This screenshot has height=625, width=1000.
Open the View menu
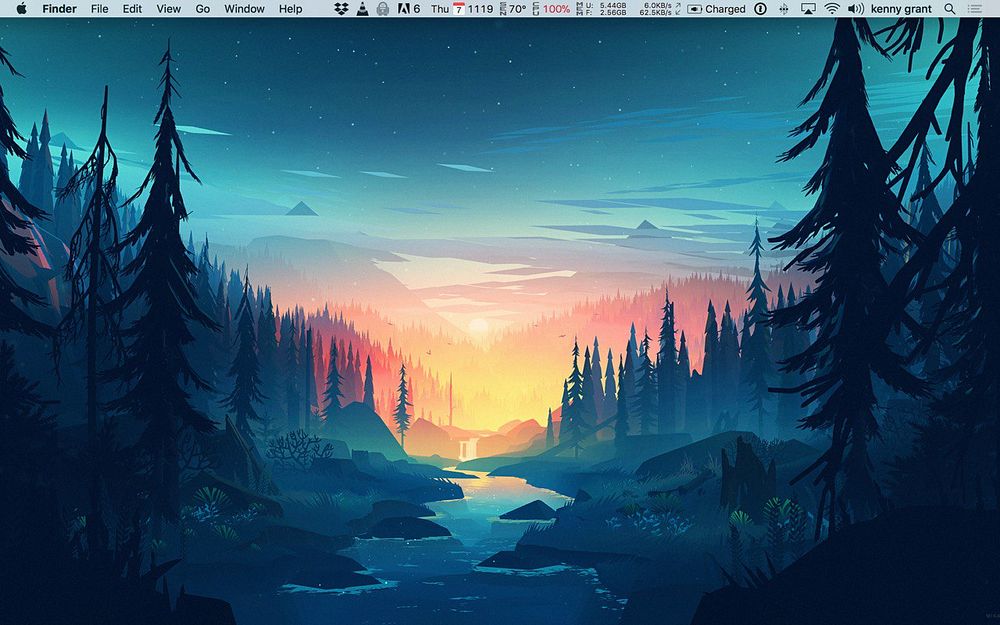point(168,9)
